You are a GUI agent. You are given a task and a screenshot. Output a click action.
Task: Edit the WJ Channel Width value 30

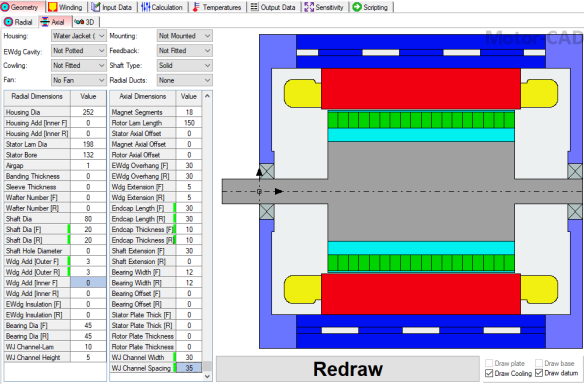189,358
